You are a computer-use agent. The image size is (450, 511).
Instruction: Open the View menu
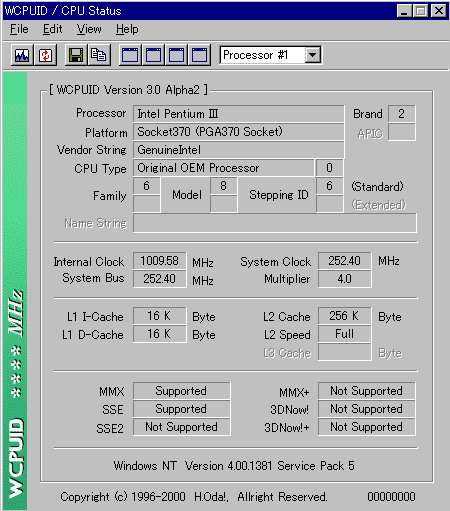[89, 29]
